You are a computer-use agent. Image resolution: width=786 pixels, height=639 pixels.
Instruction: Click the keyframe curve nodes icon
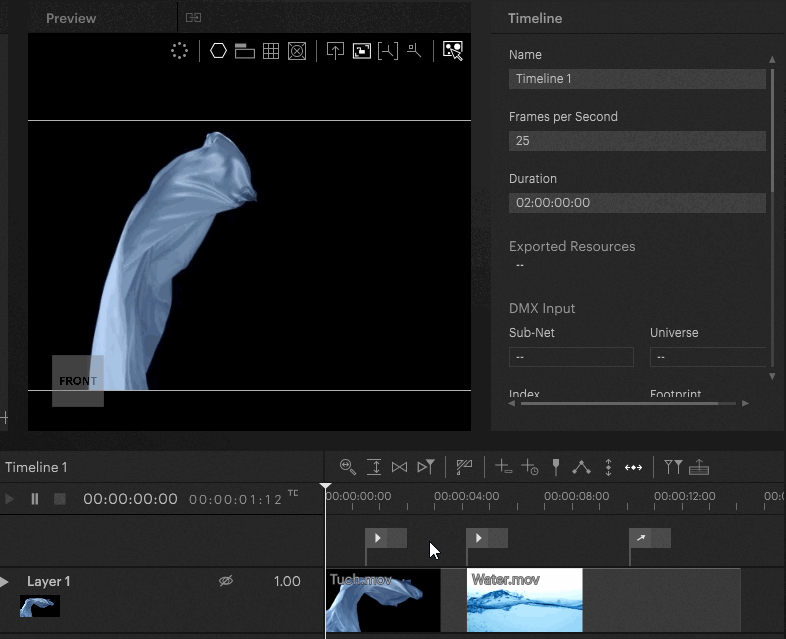tap(581, 467)
